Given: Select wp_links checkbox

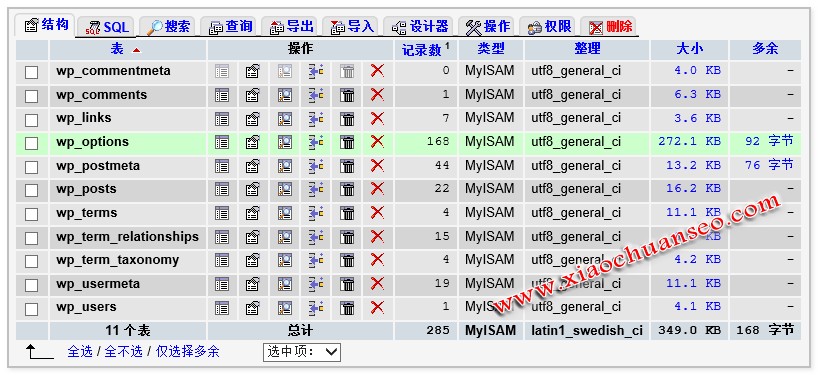Looking at the screenshot, I should (x=32, y=120).
